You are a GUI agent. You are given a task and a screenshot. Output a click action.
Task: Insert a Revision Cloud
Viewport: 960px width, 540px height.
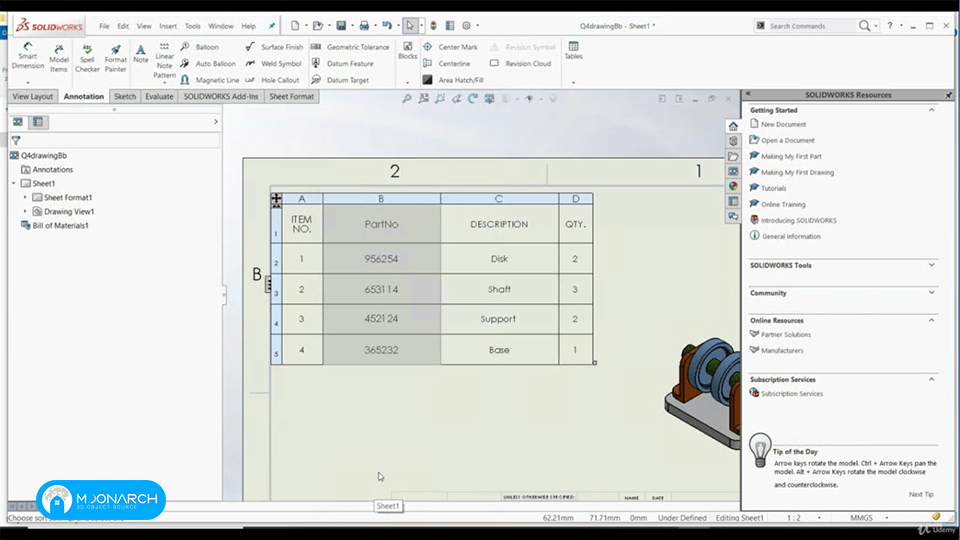point(520,64)
